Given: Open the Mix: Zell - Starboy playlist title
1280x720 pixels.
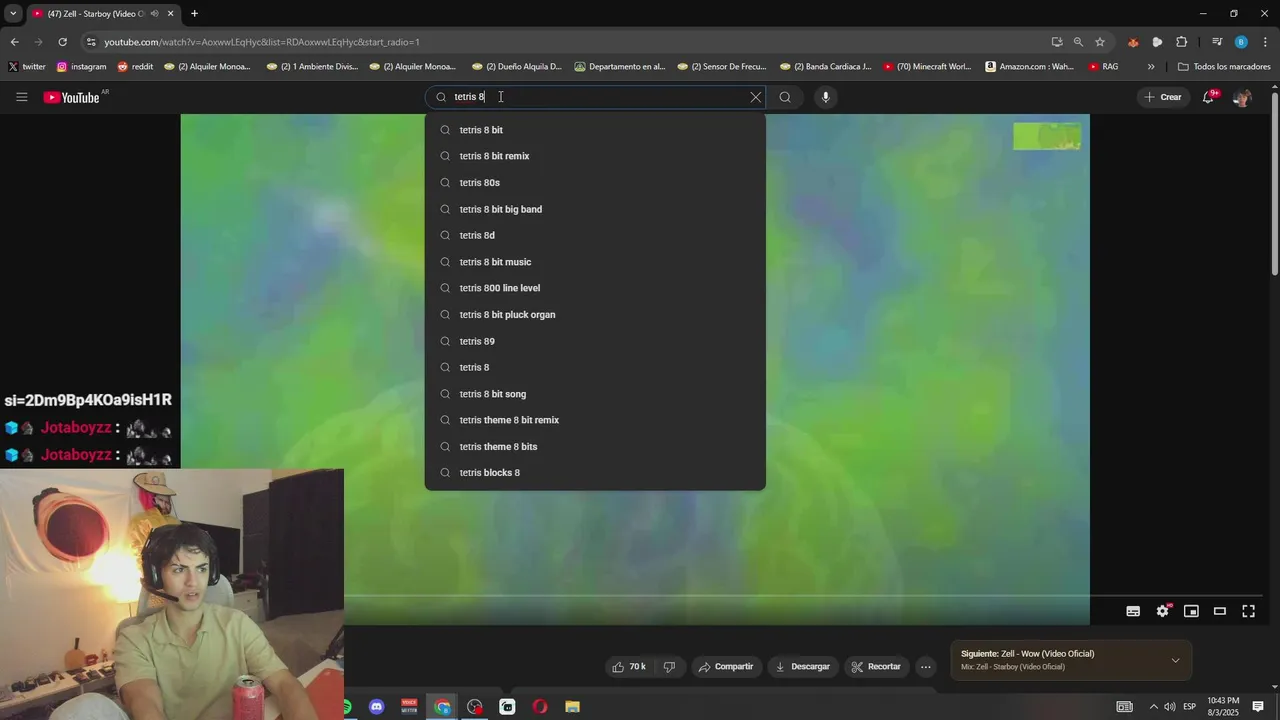Looking at the screenshot, I should coord(1013,667).
